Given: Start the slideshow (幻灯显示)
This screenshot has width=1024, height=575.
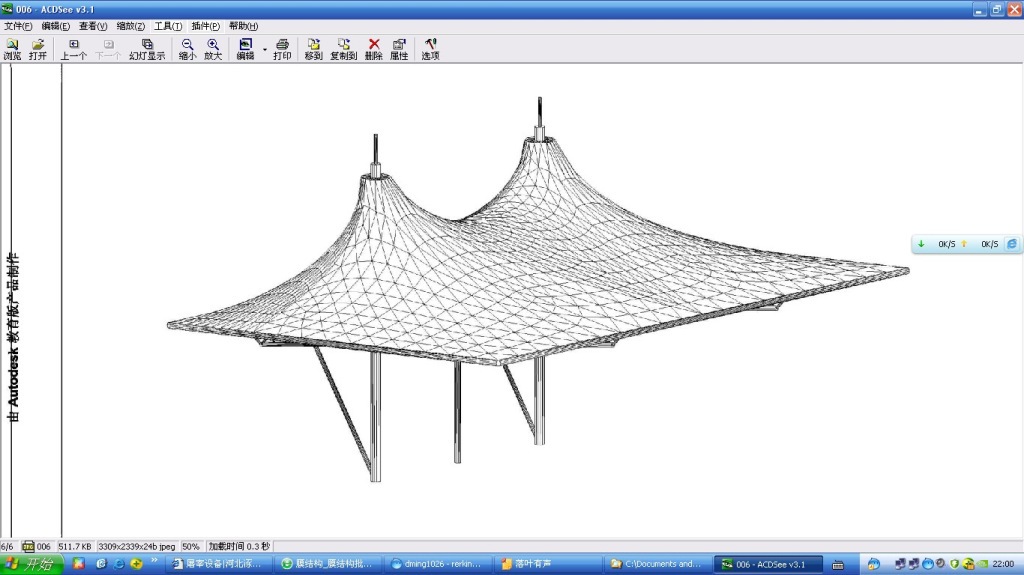Looking at the screenshot, I should pos(147,49).
